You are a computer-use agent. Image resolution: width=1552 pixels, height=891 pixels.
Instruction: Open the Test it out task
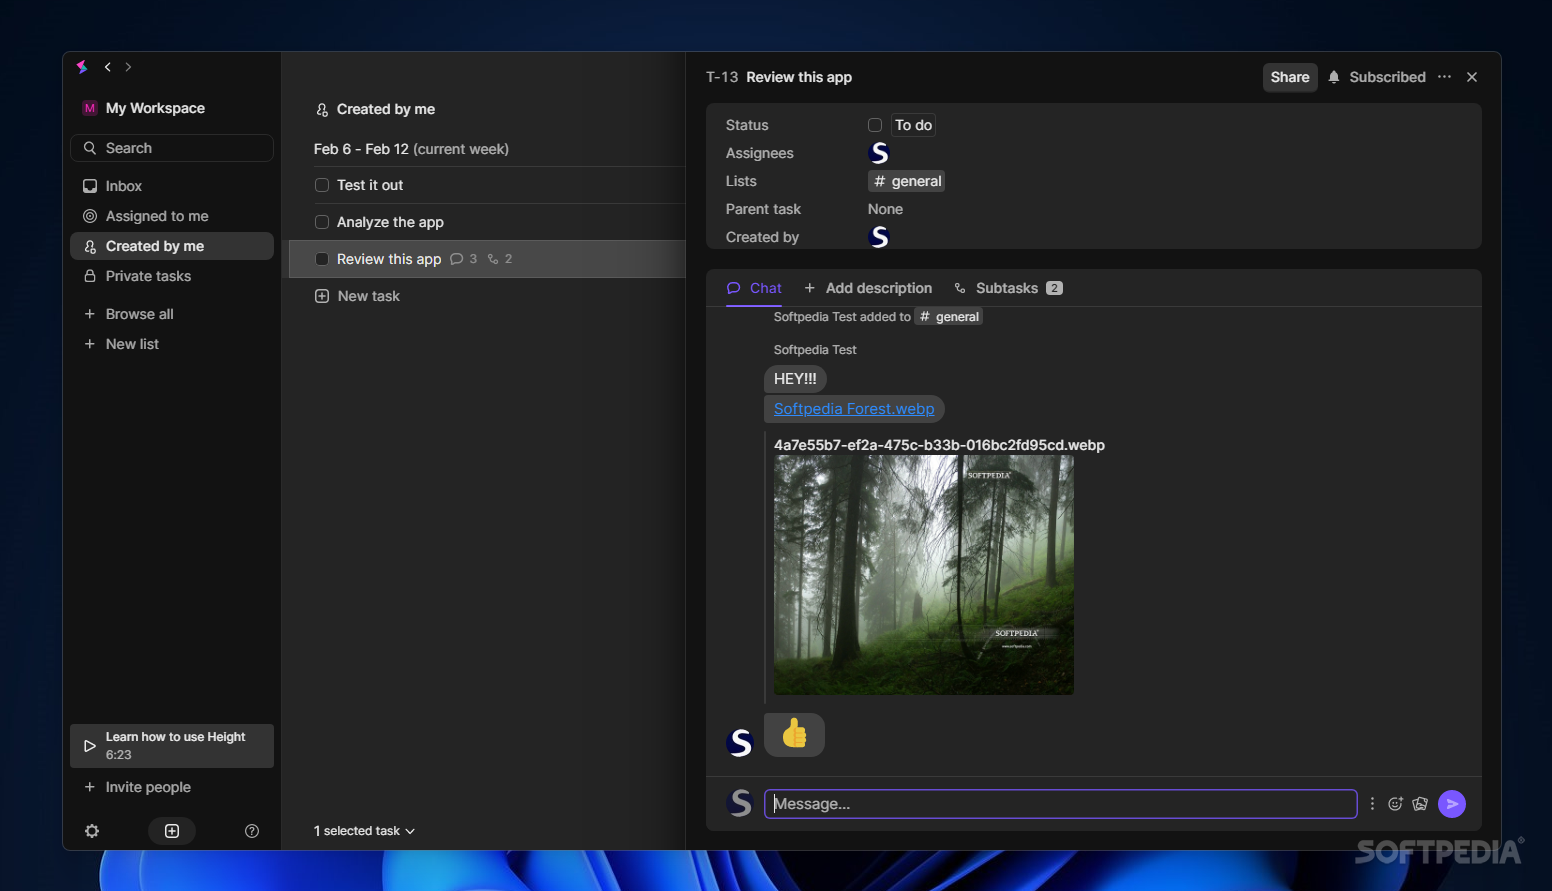(x=370, y=185)
